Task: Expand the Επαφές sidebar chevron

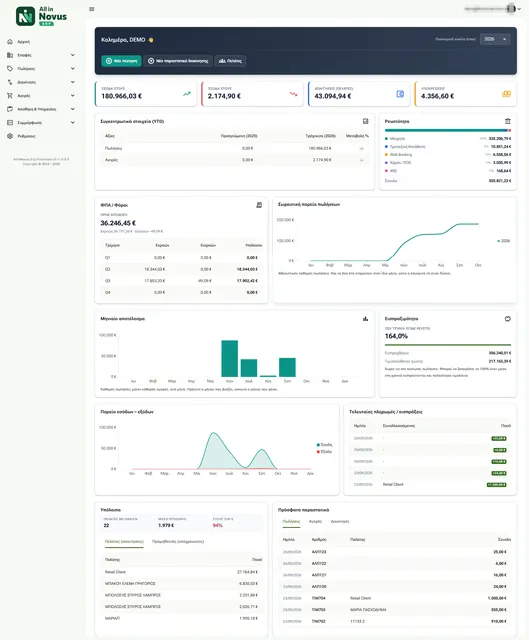Action: coord(73,55)
